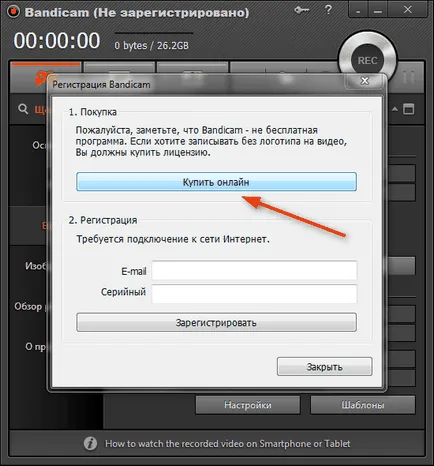This screenshot has height=466, width=434.
Task: Click the Купить онлайн button
Action: (216, 182)
